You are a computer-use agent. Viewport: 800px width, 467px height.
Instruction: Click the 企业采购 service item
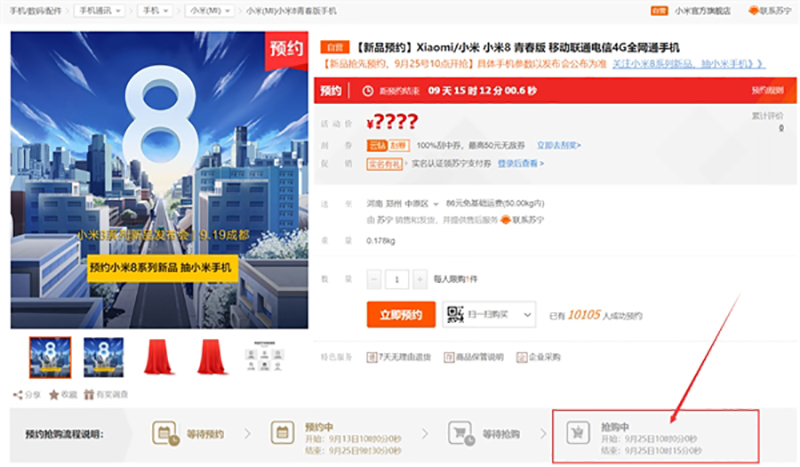point(538,357)
